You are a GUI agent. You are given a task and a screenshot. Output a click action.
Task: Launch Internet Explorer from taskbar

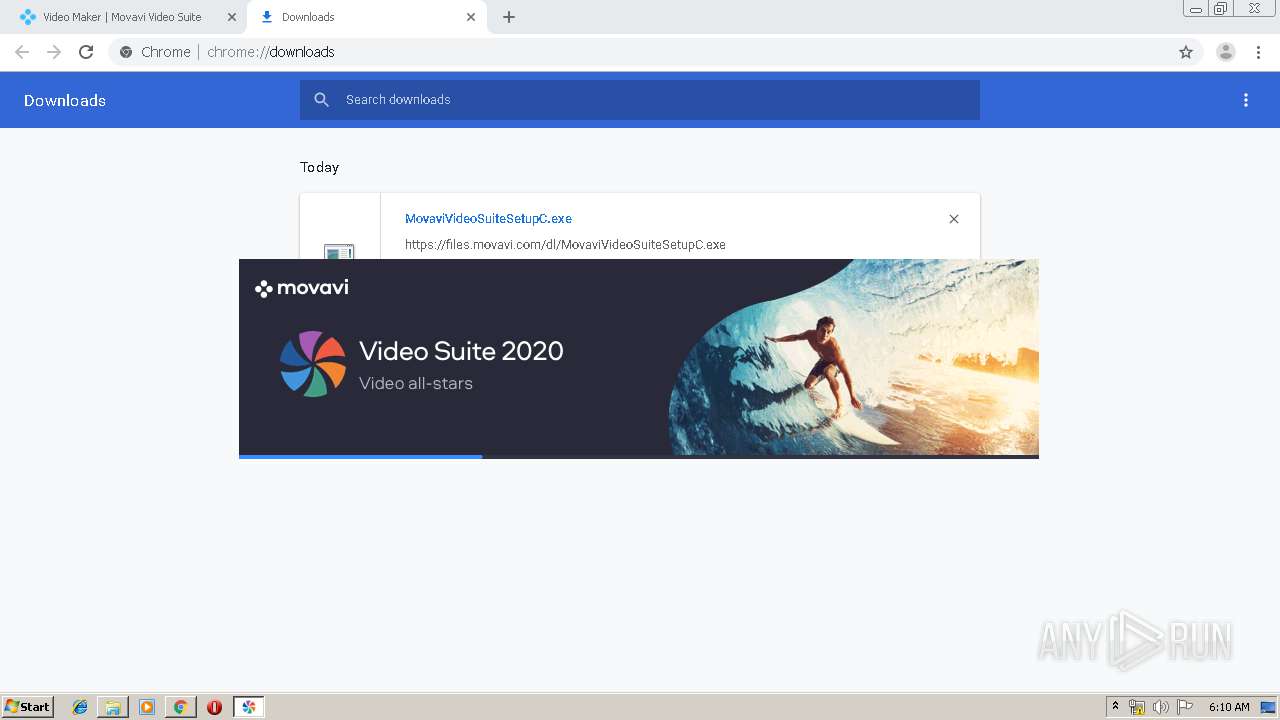tap(80, 707)
